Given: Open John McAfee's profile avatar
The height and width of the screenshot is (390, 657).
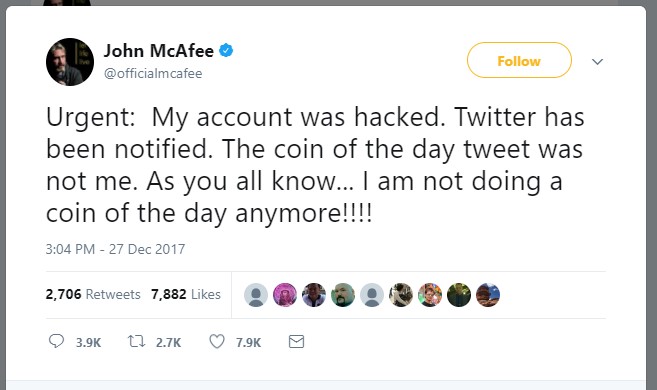Looking at the screenshot, I should (x=70, y=62).
